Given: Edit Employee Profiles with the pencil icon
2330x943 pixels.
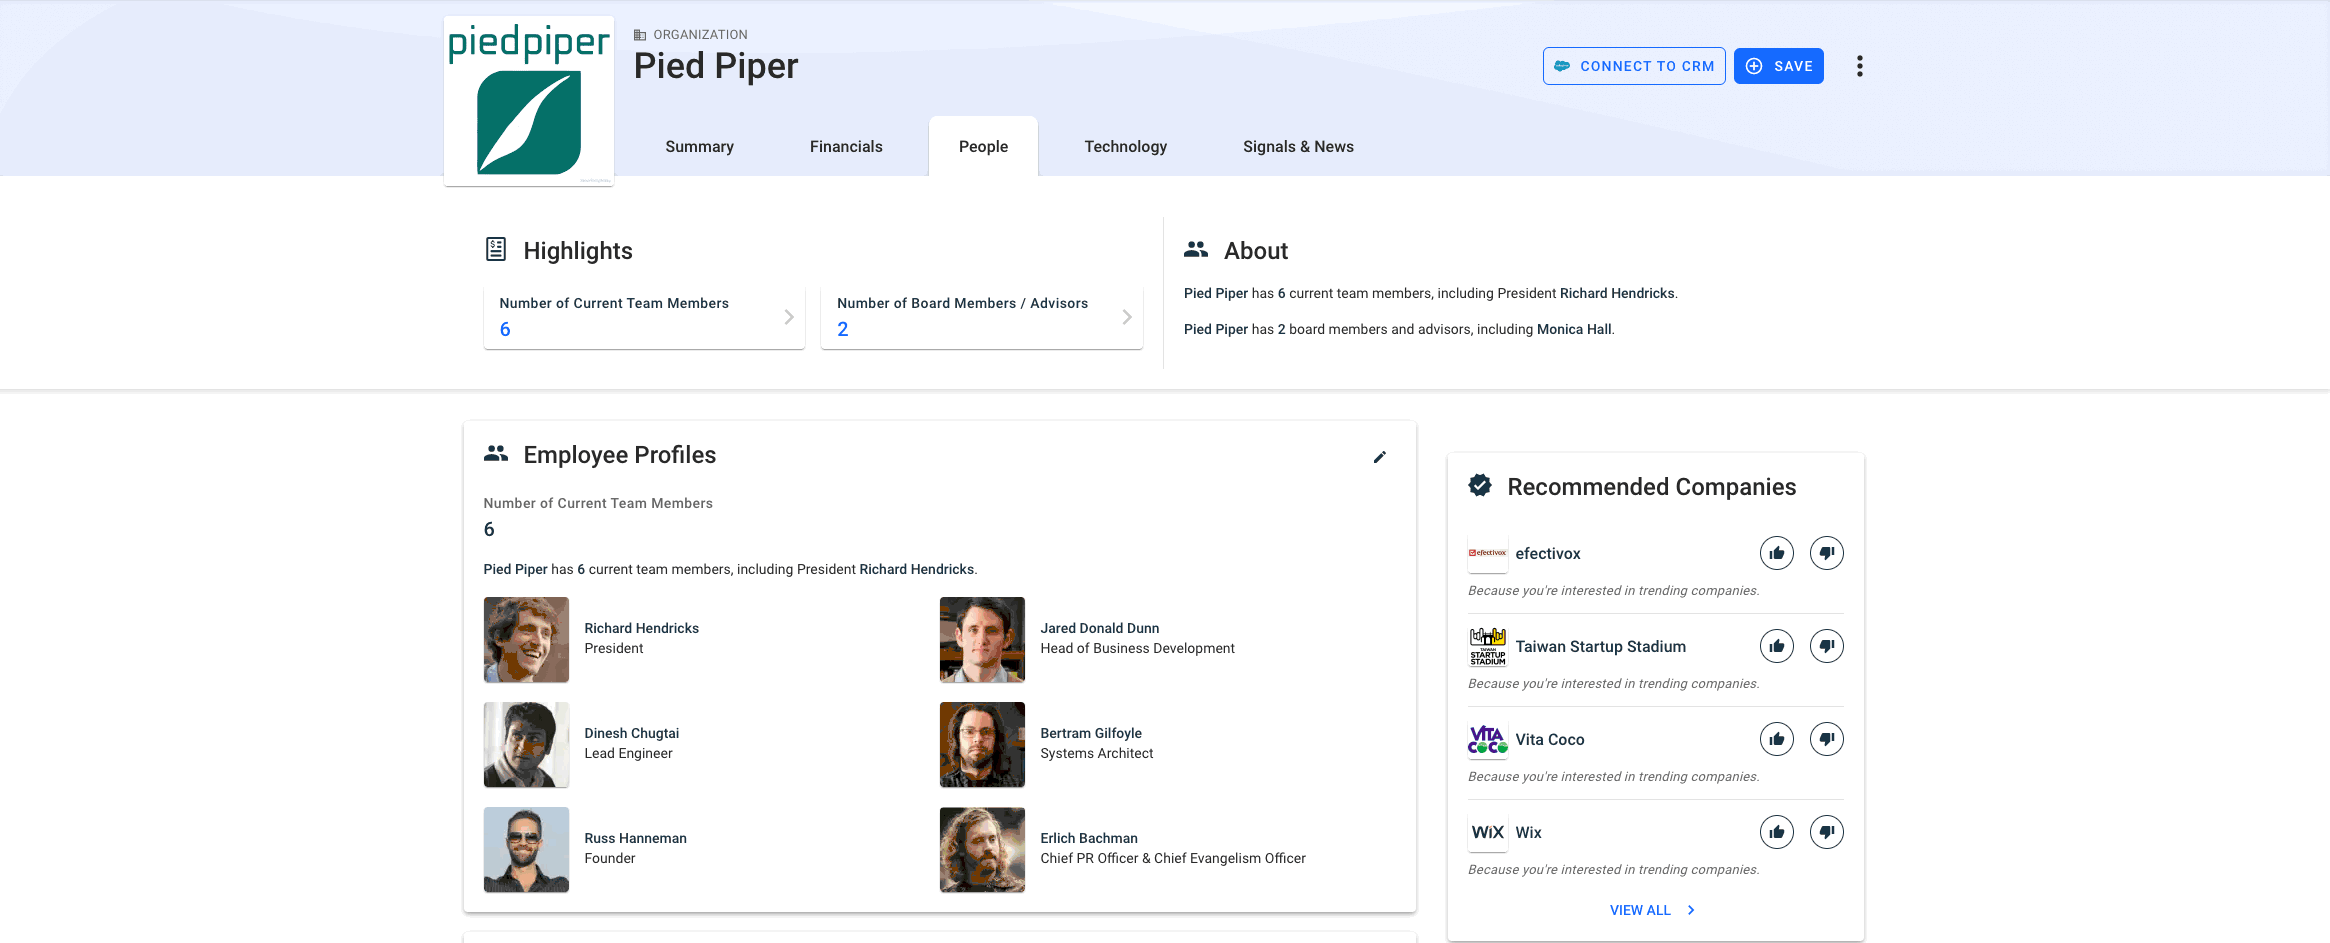Looking at the screenshot, I should tap(1380, 457).
